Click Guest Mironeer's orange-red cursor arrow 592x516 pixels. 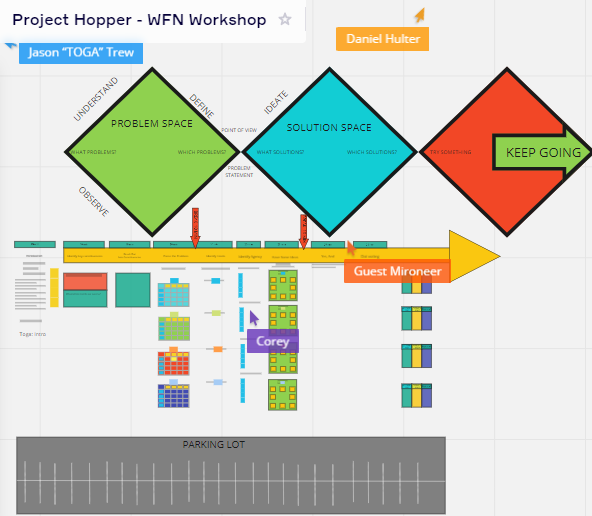(351, 248)
